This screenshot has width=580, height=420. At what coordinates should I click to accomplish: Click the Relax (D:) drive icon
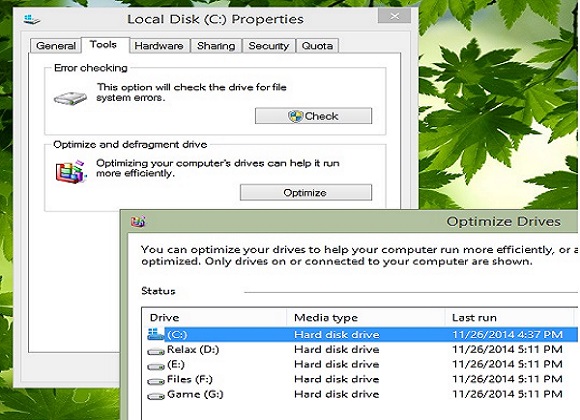pos(156,351)
